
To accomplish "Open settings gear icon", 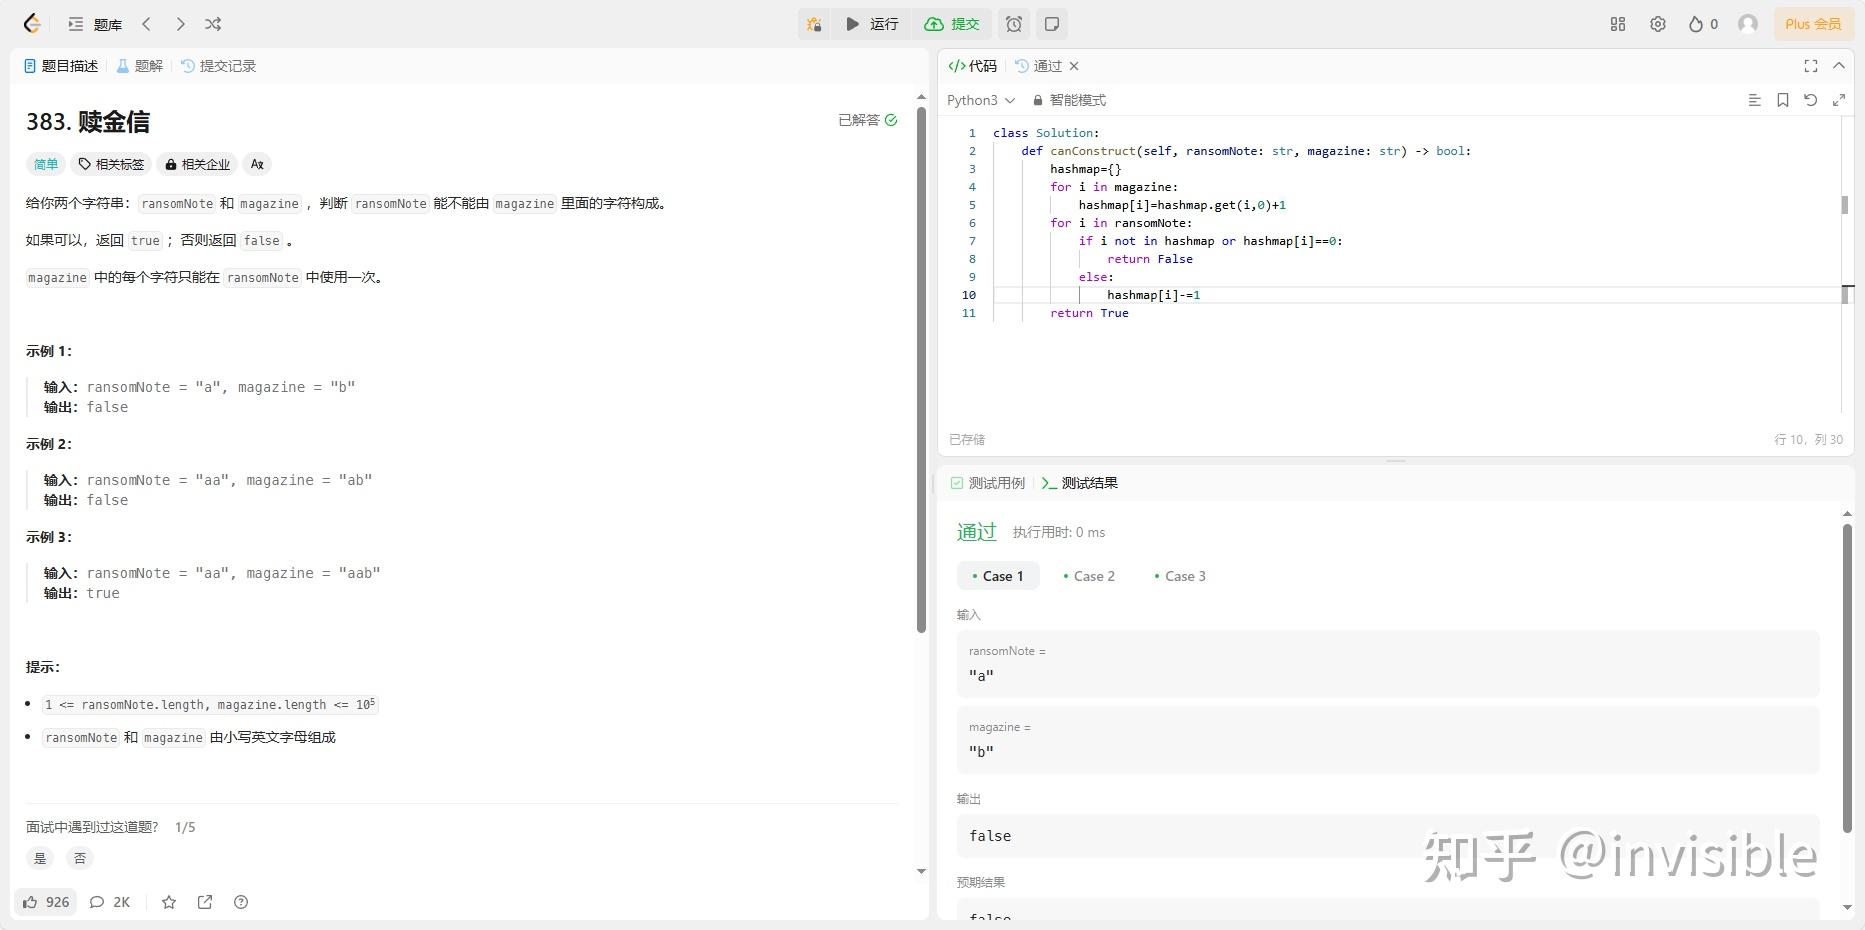I will pos(1657,24).
